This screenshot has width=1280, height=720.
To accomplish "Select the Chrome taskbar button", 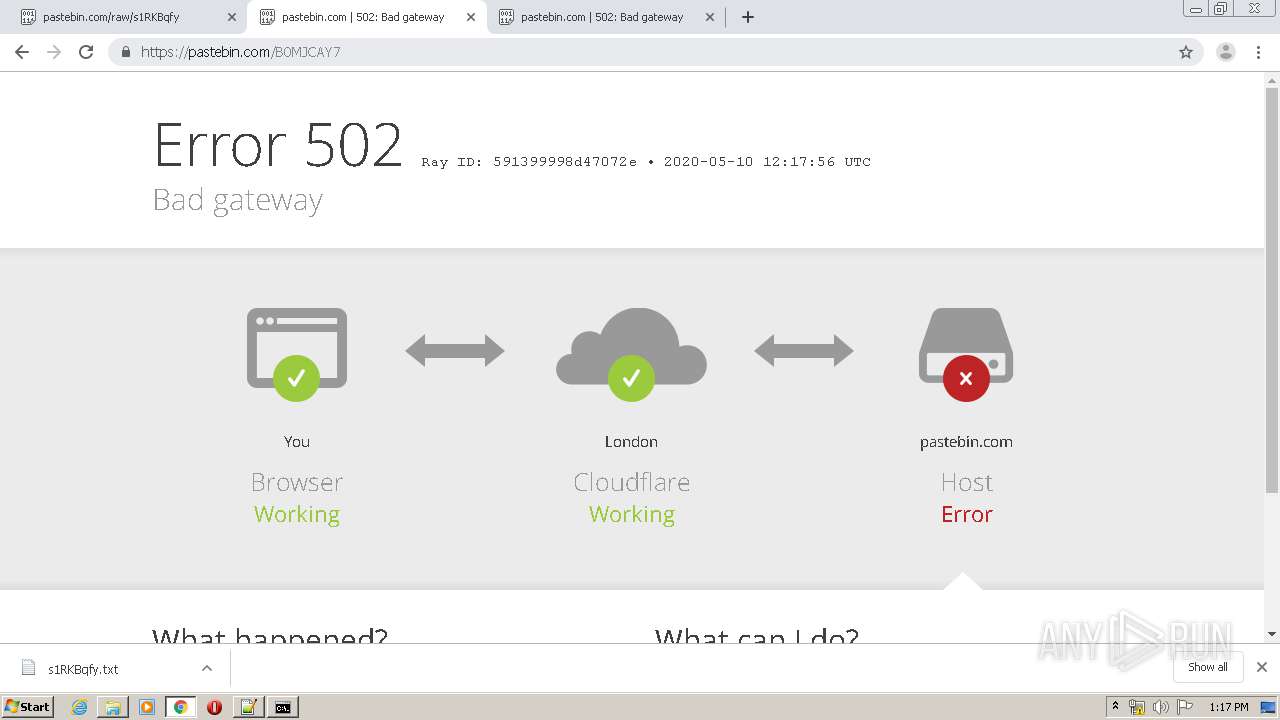I will coord(181,707).
